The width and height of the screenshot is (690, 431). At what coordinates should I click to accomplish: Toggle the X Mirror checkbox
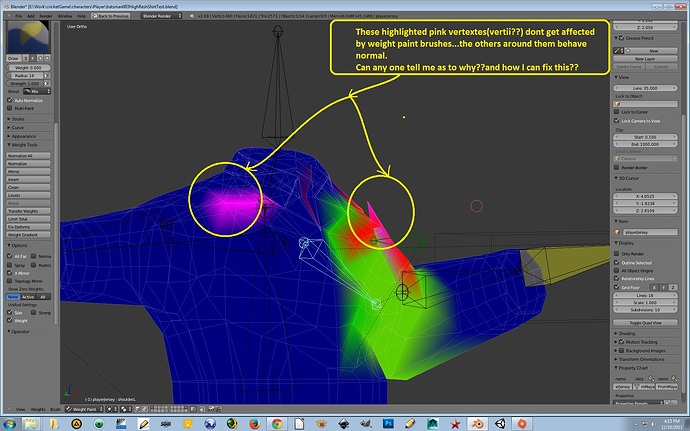tap(10, 273)
